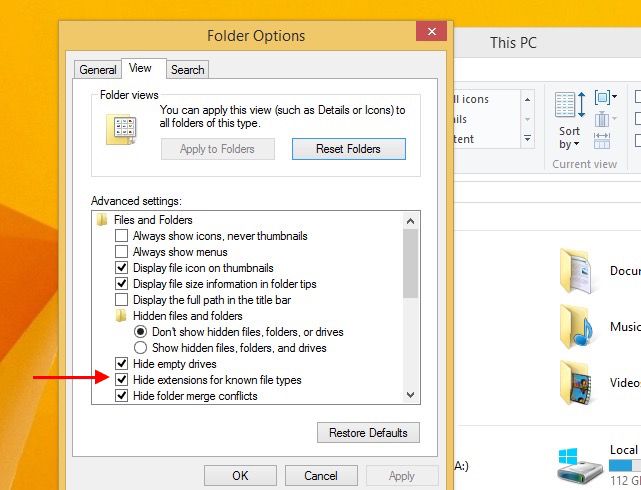This screenshot has height=490, width=641.
Task: Click the Hidden files and folders icon
Action: tap(121, 316)
